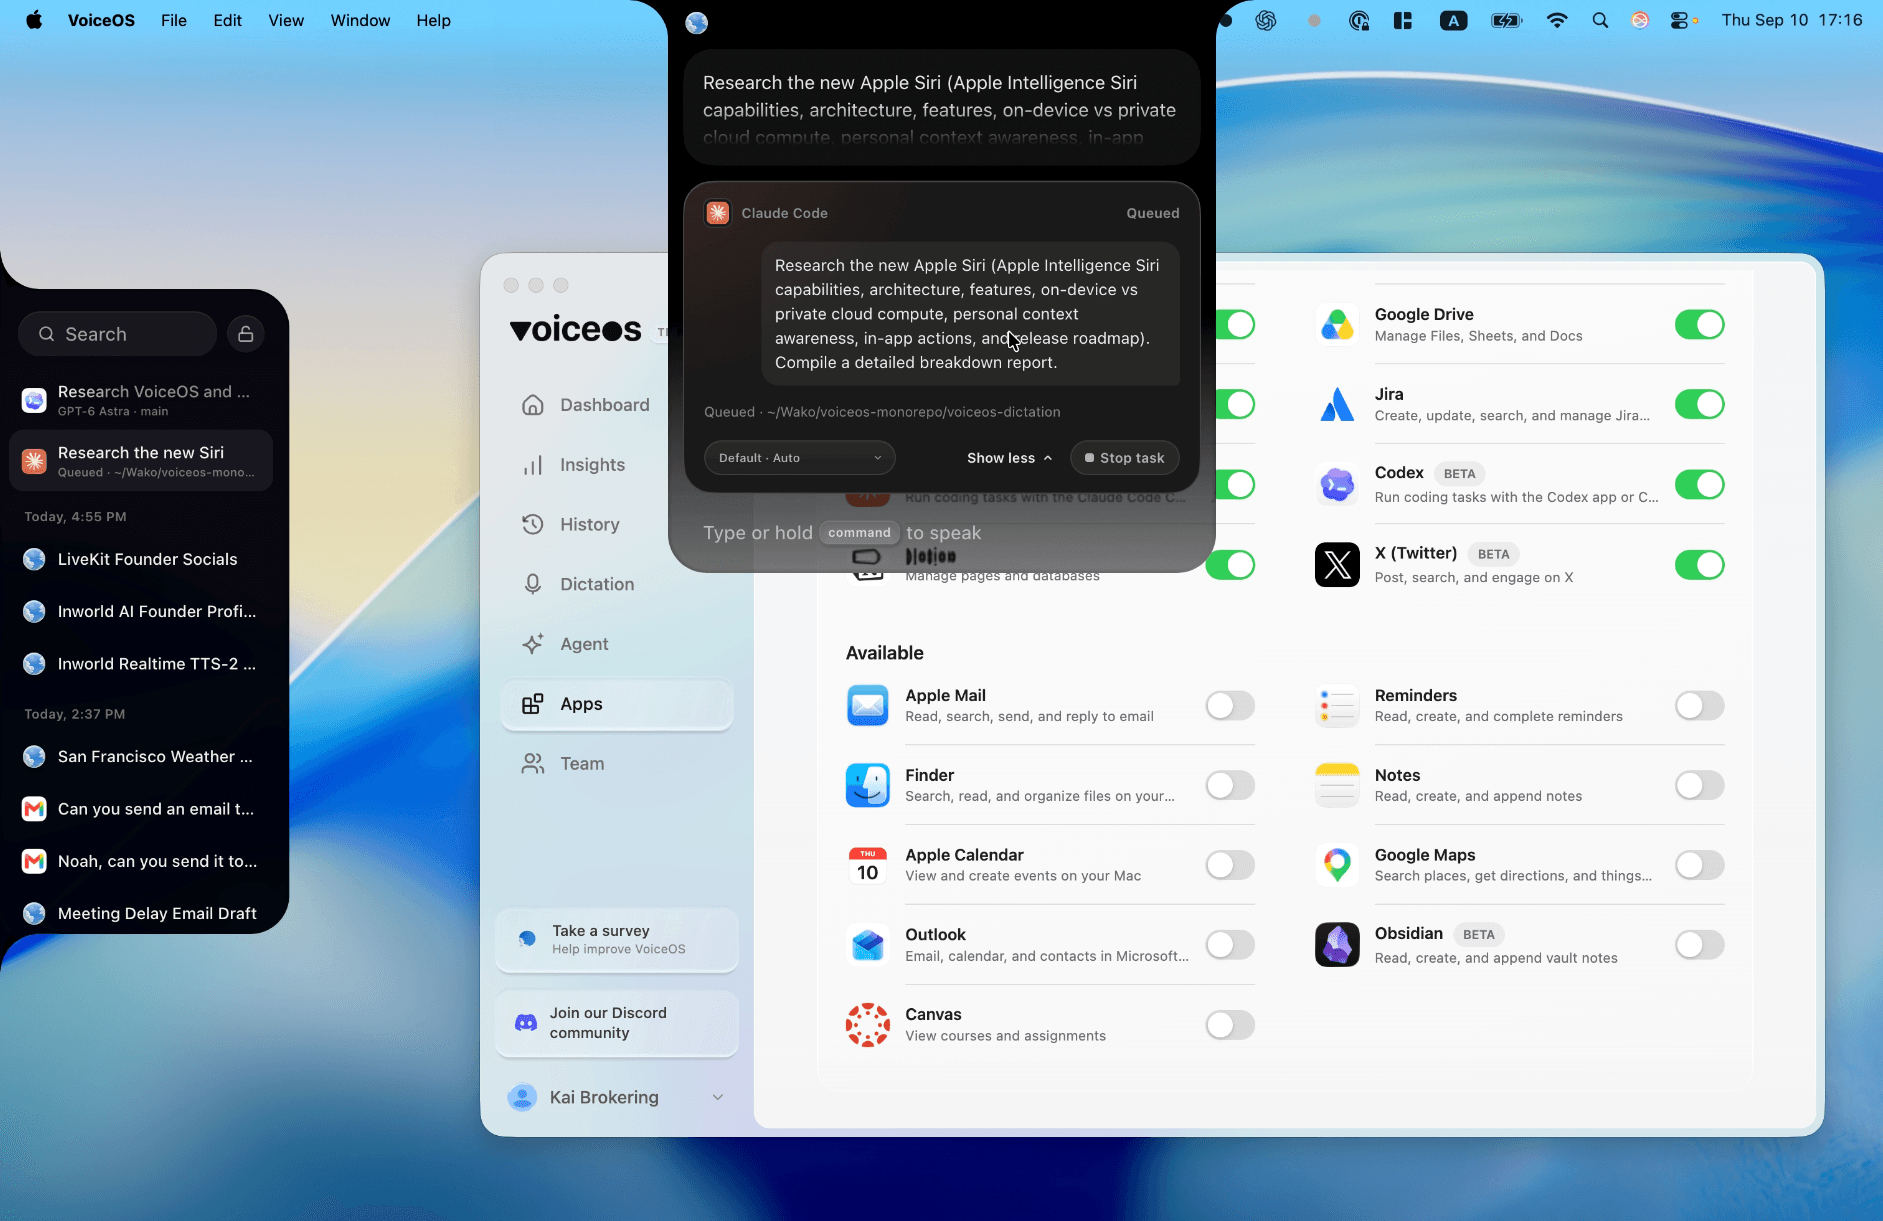The image size is (1883, 1221).
Task: Click the Claude Code icon in task card
Action: tap(718, 213)
